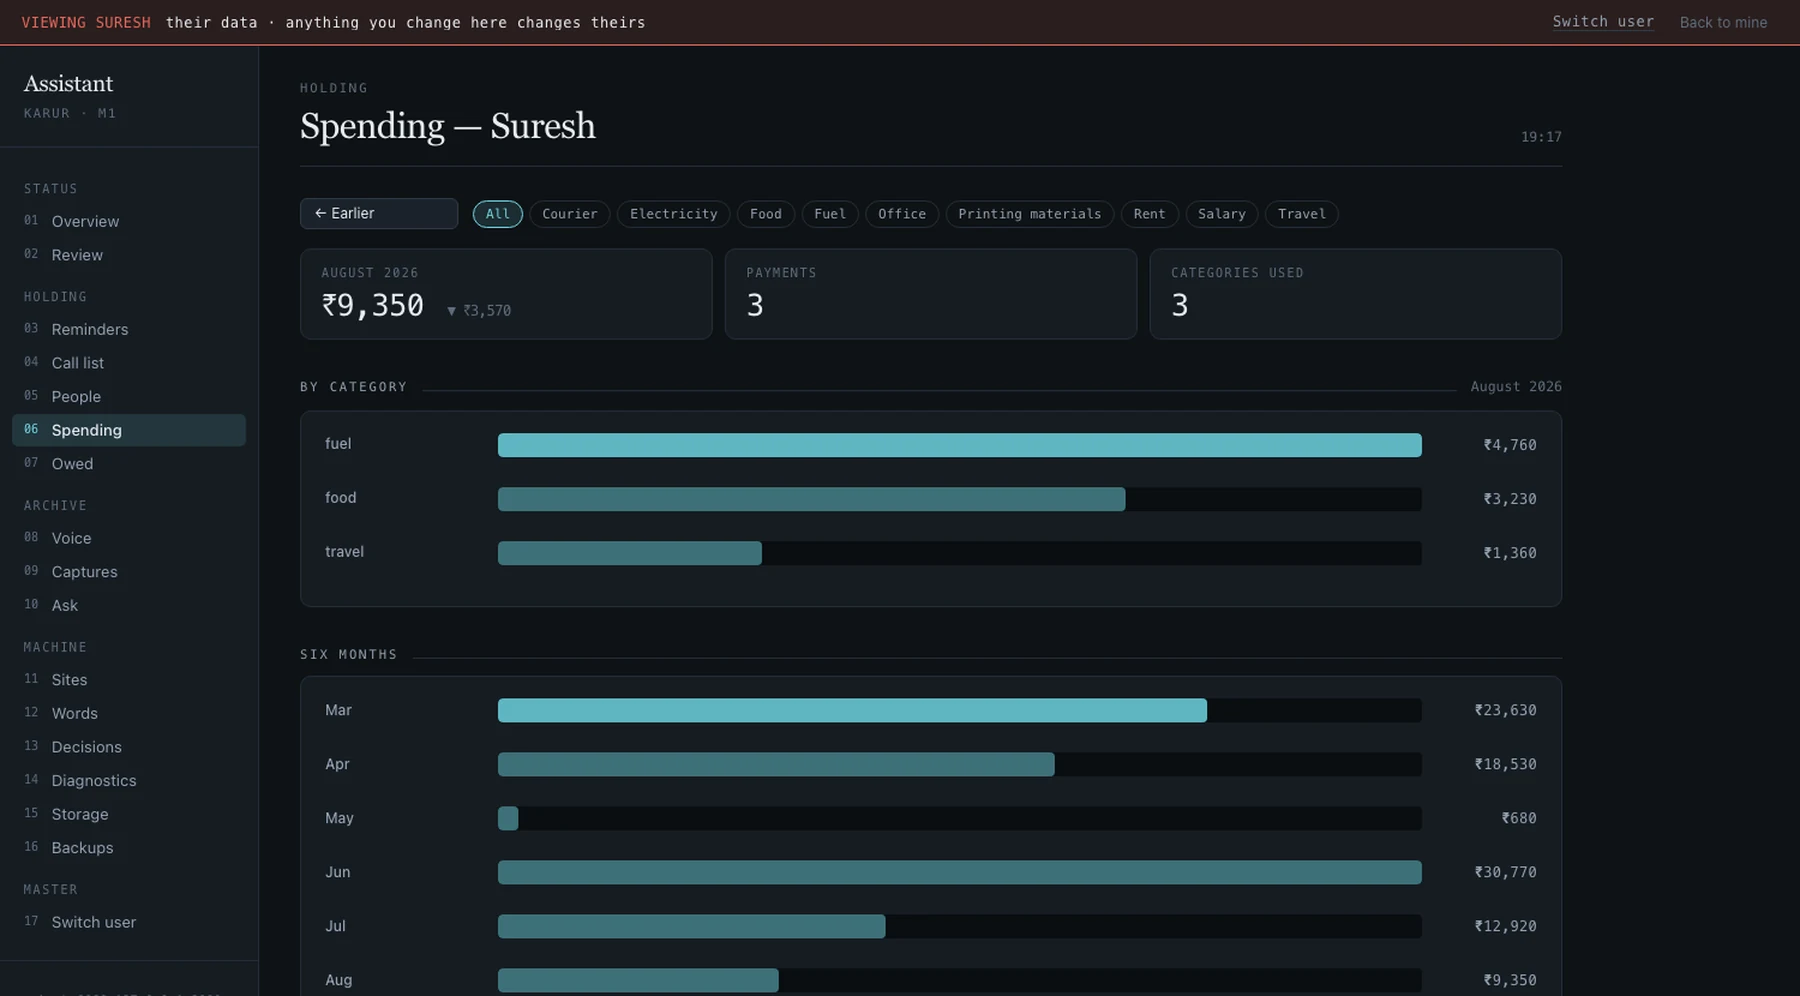
Task: Click the fuel category bar
Action: (x=960, y=445)
